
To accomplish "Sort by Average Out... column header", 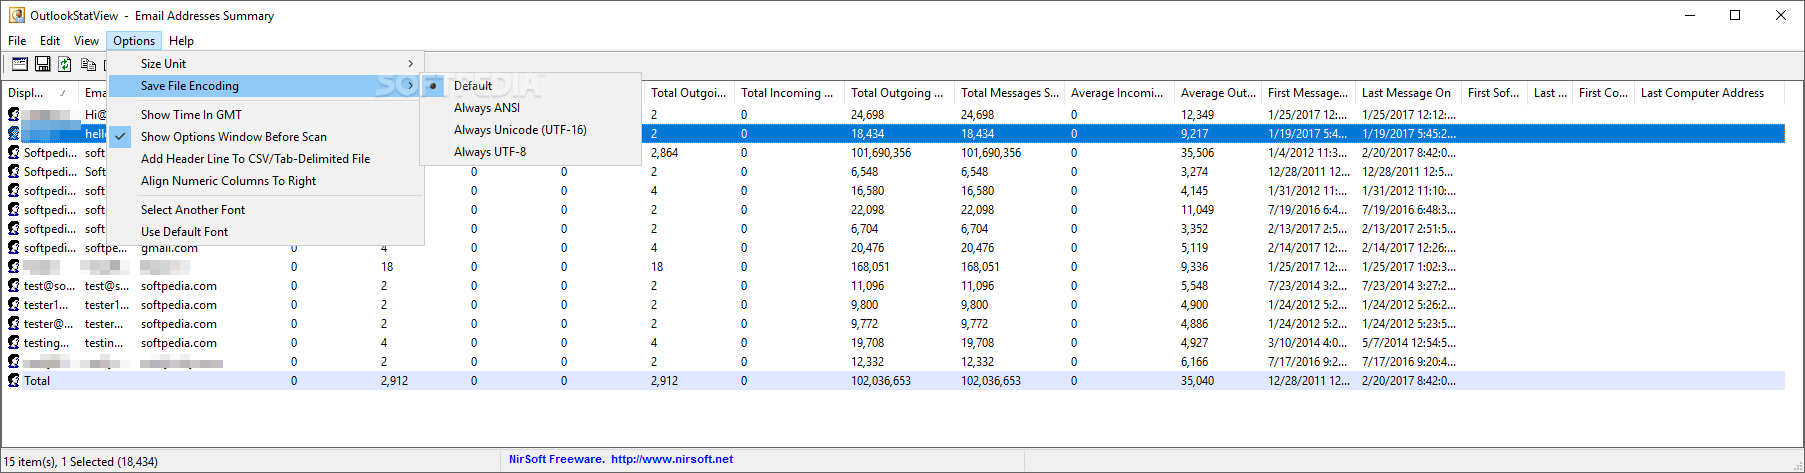I will point(1218,93).
